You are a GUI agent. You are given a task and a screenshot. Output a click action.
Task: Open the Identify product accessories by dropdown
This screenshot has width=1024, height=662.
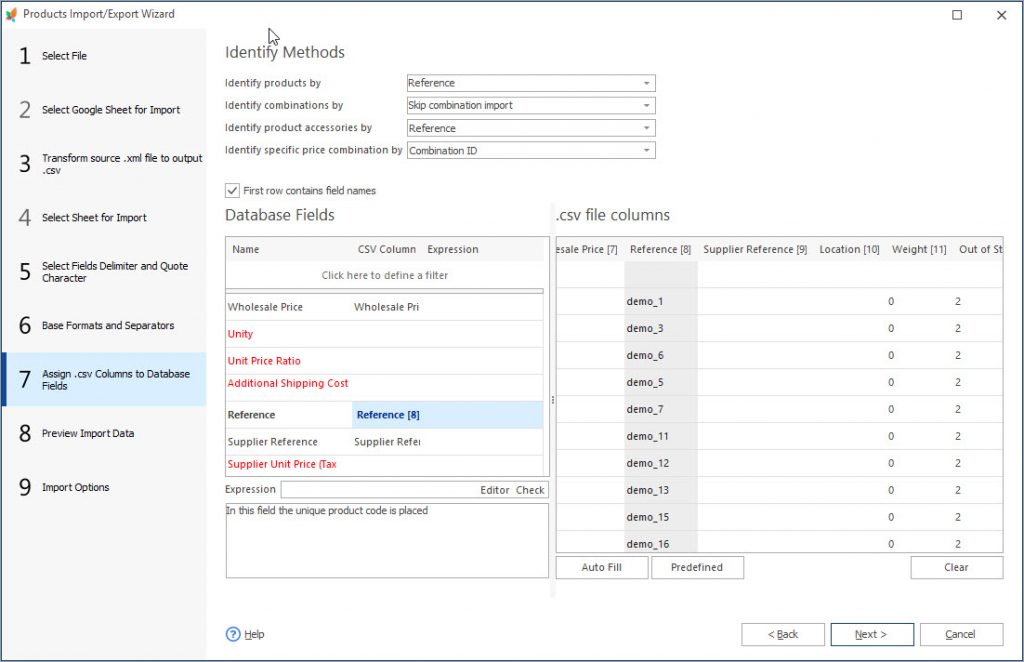click(645, 127)
